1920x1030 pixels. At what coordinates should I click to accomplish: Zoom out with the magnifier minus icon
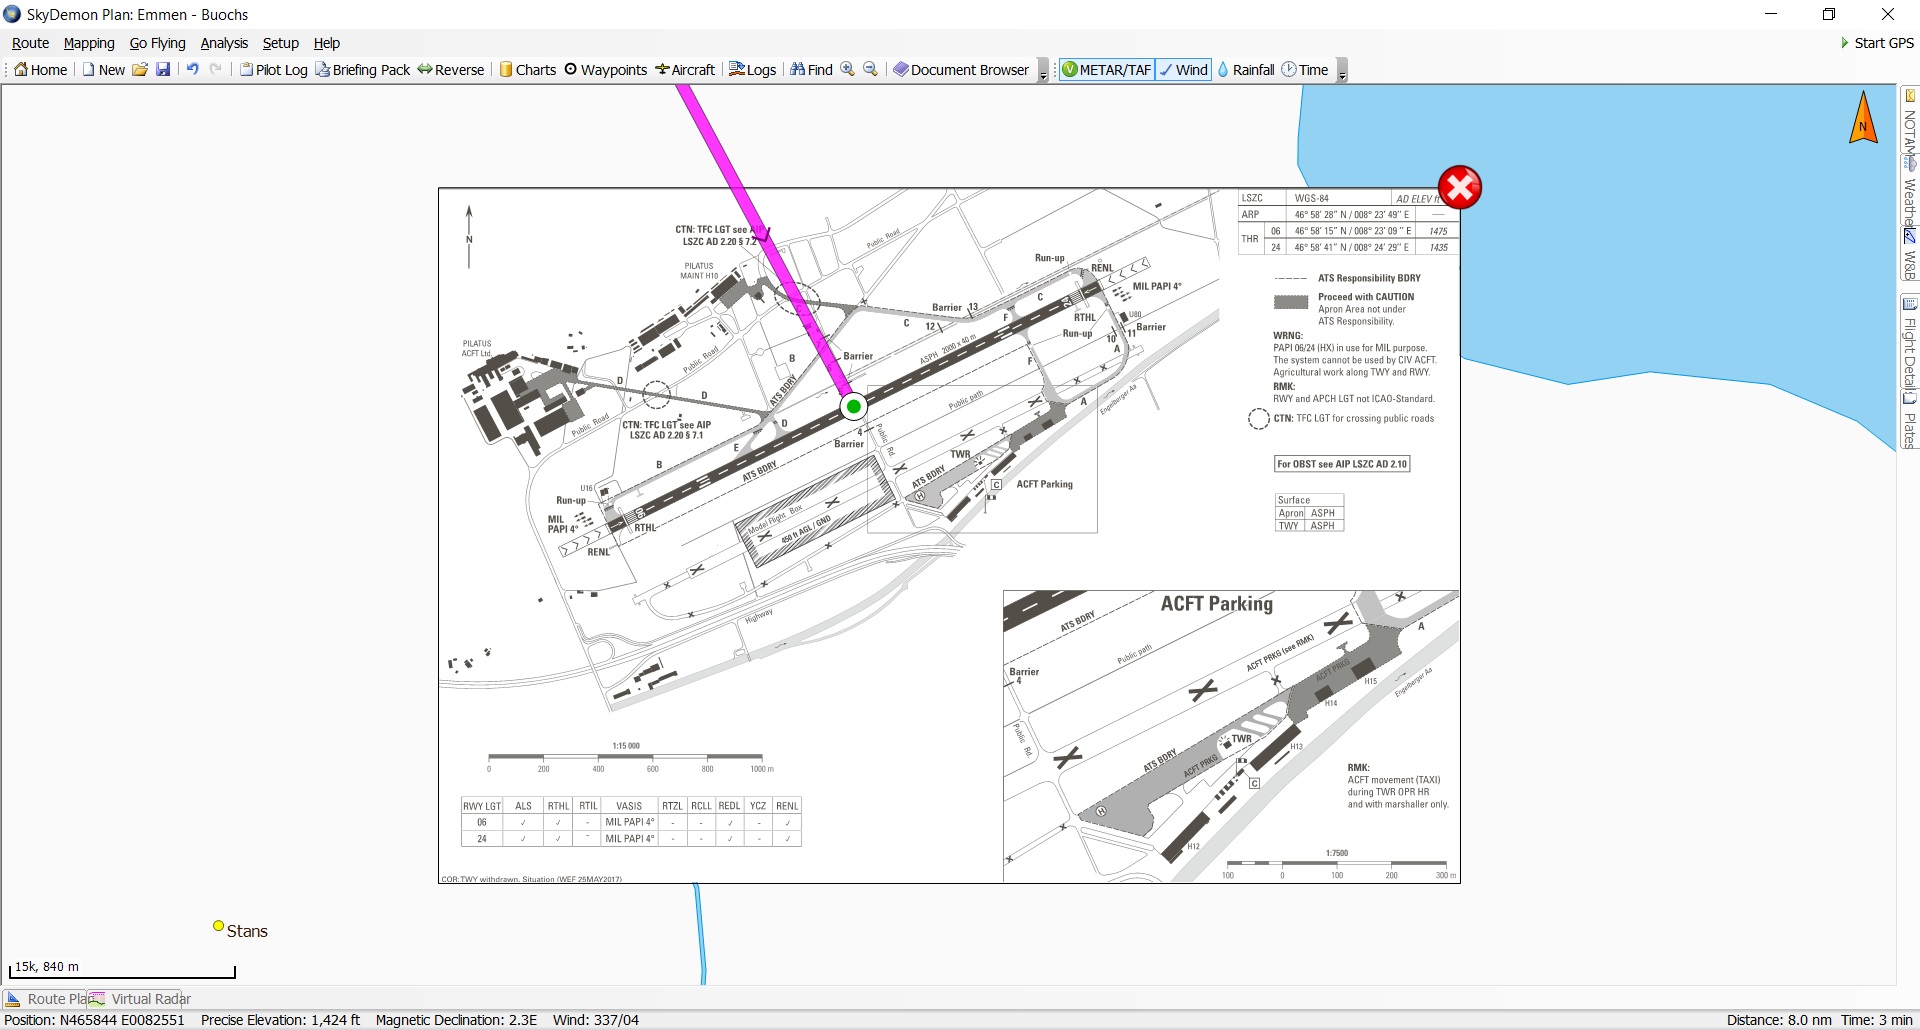tap(870, 70)
